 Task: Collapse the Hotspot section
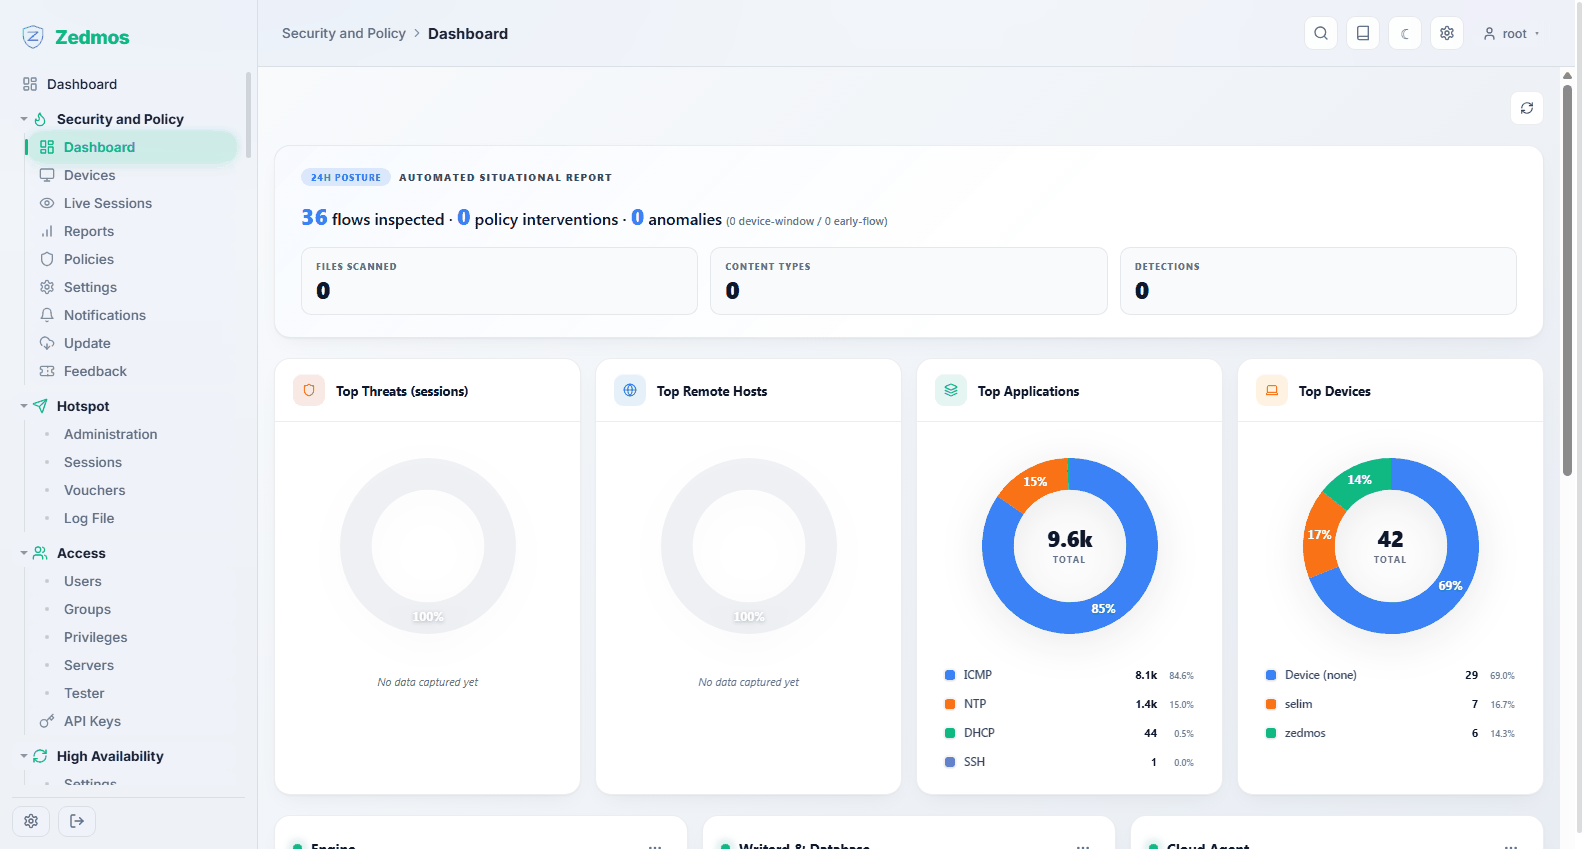(24, 406)
